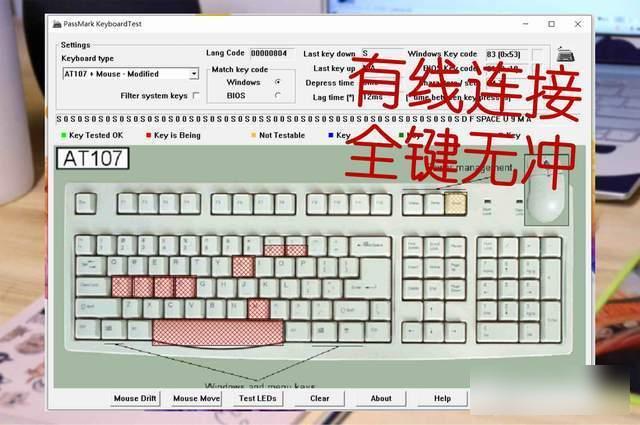Click the Backspace key on the keyboard image

coord(370,245)
